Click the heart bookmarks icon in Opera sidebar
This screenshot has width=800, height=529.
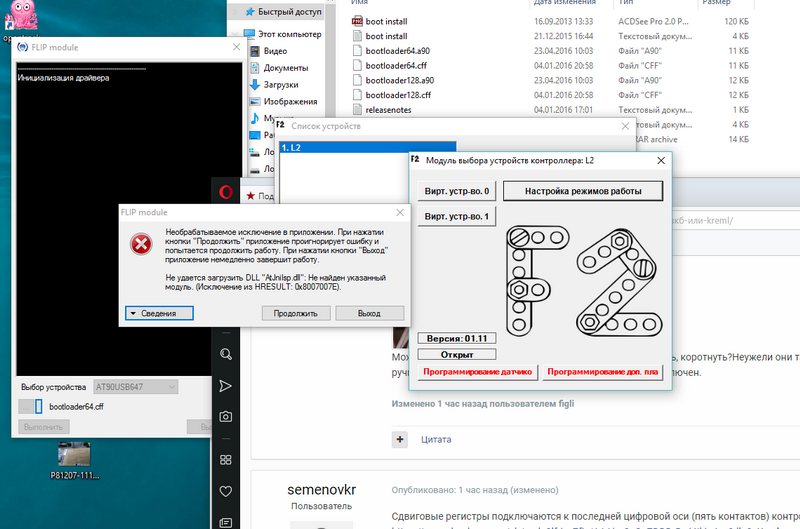coord(226,491)
